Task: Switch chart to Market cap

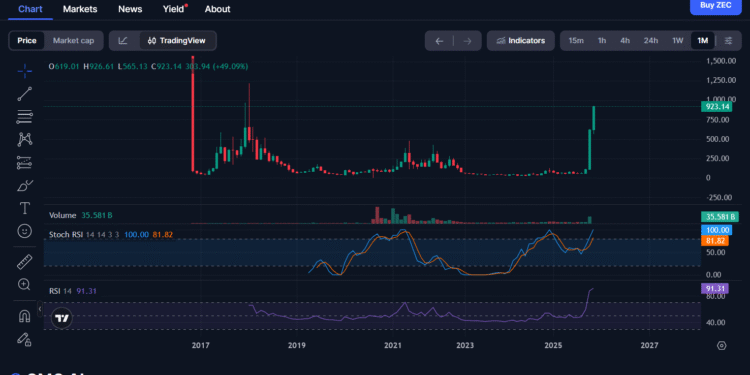Action: coord(74,41)
